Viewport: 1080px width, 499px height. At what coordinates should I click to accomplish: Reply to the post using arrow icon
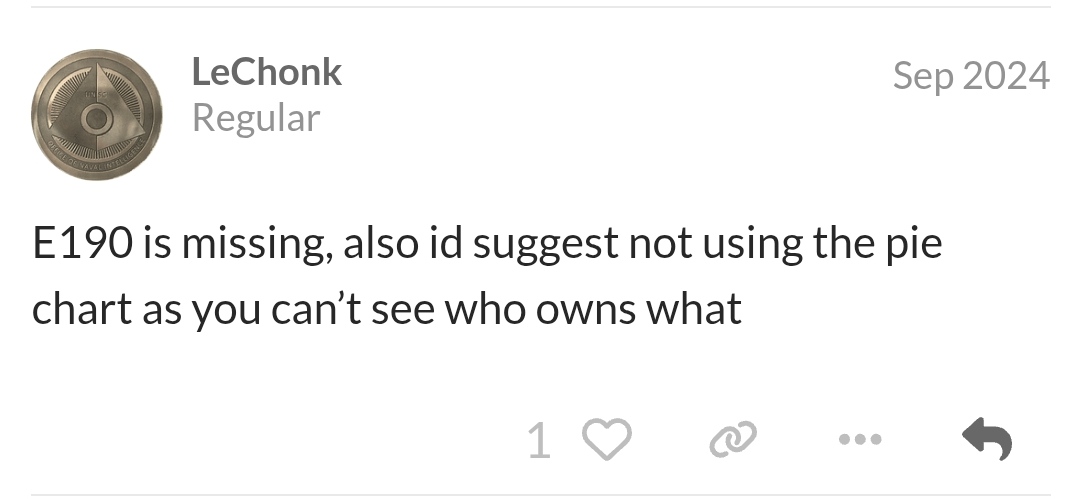pyautogui.click(x=987, y=440)
